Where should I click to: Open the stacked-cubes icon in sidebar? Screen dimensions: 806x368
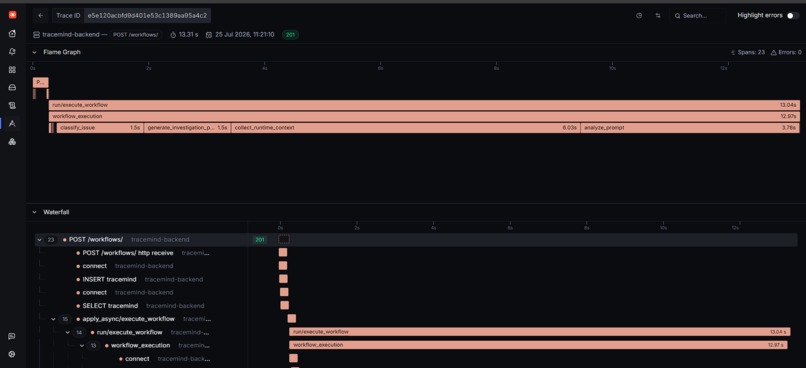coord(12,141)
